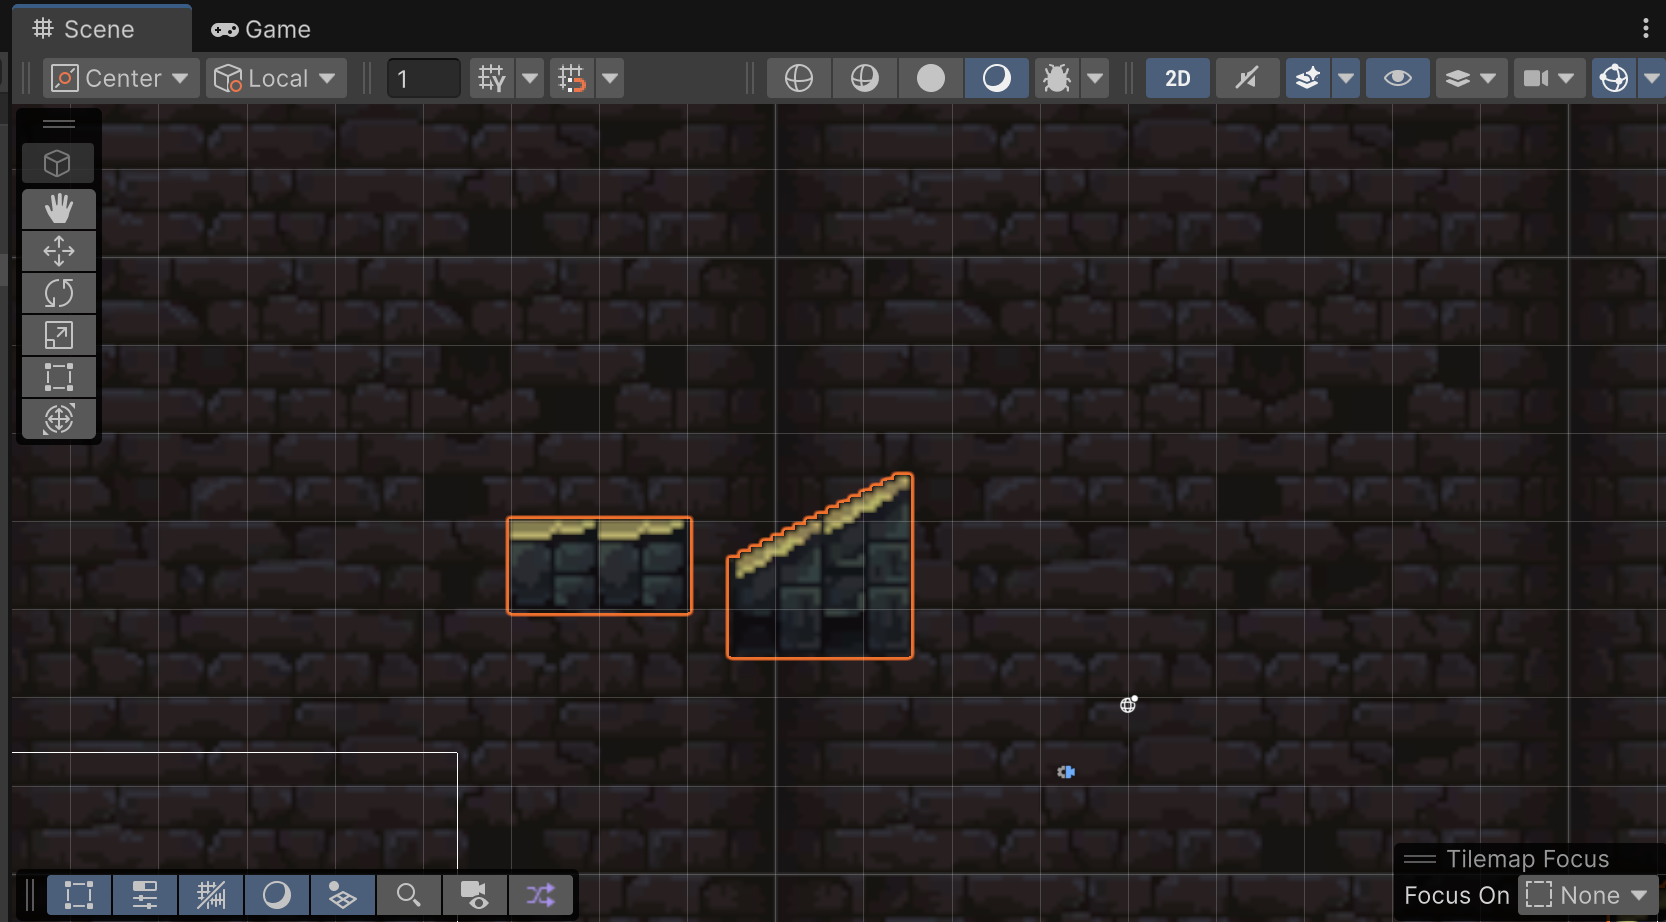Click the scene visibility eye button
This screenshot has width=1666, height=922.
pos(1397,78)
